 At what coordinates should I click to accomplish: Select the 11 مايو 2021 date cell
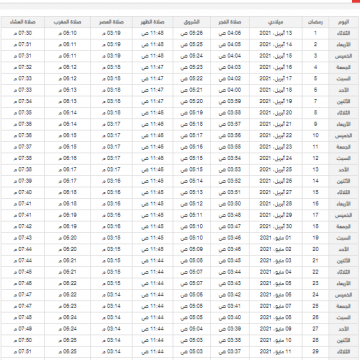(276, 352)
